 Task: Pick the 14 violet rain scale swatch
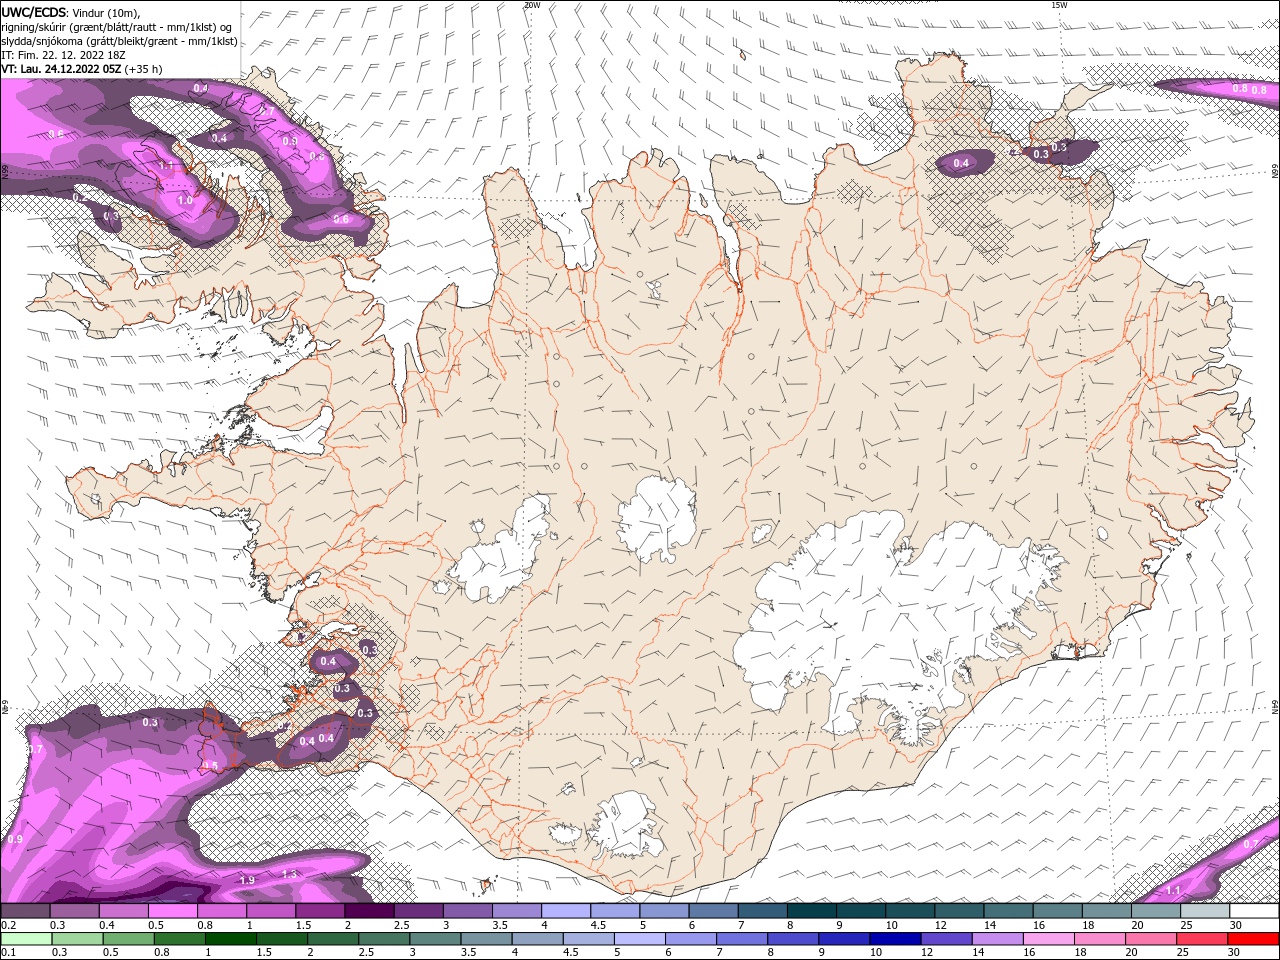tap(998, 939)
